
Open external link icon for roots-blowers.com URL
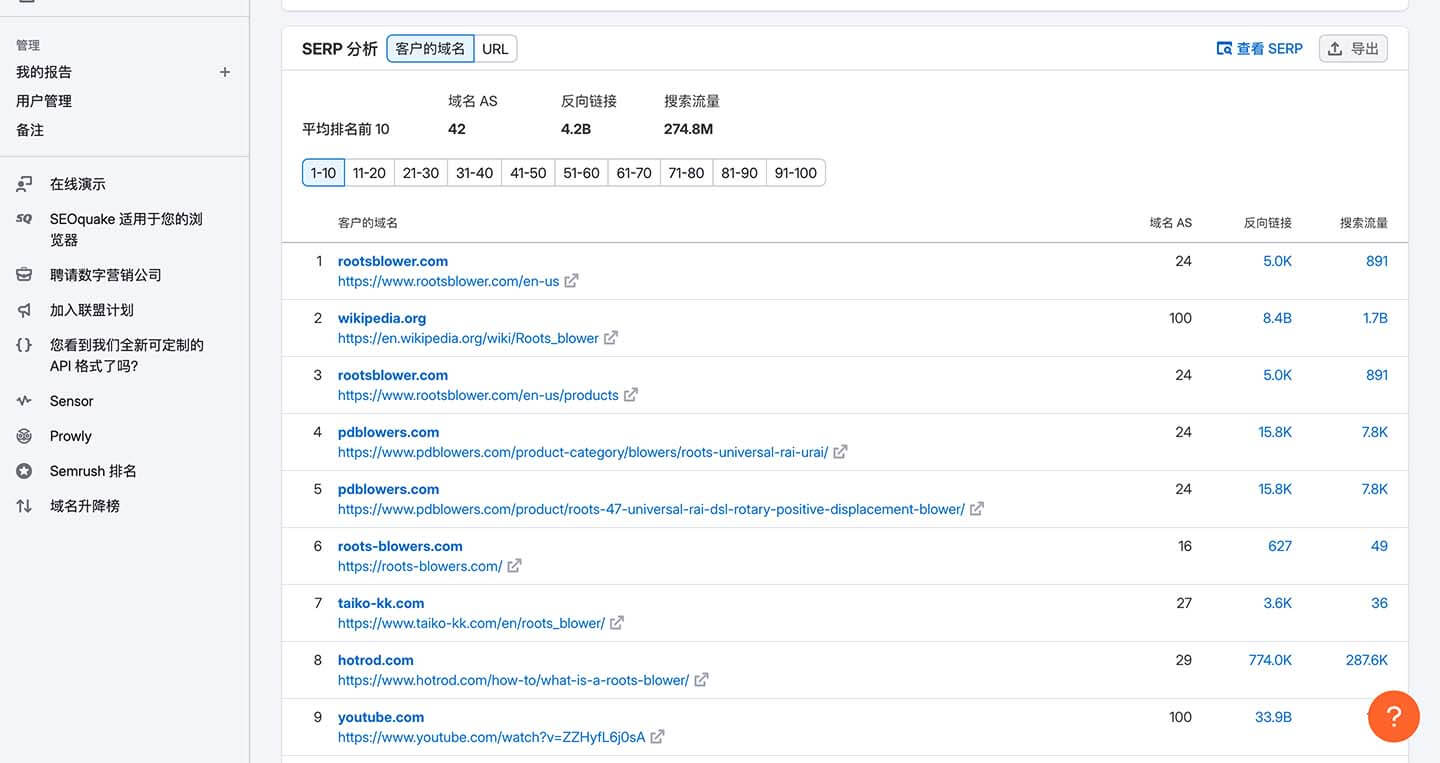click(514, 566)
